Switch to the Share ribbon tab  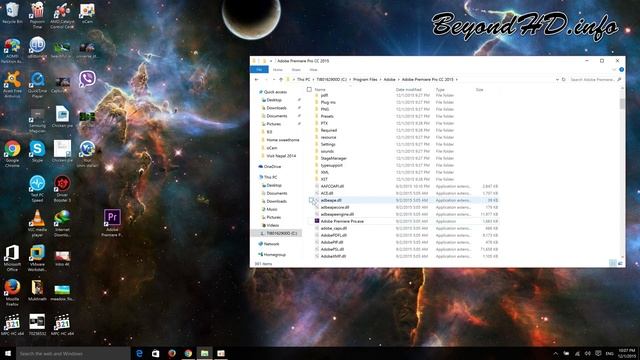coord(296,70)
